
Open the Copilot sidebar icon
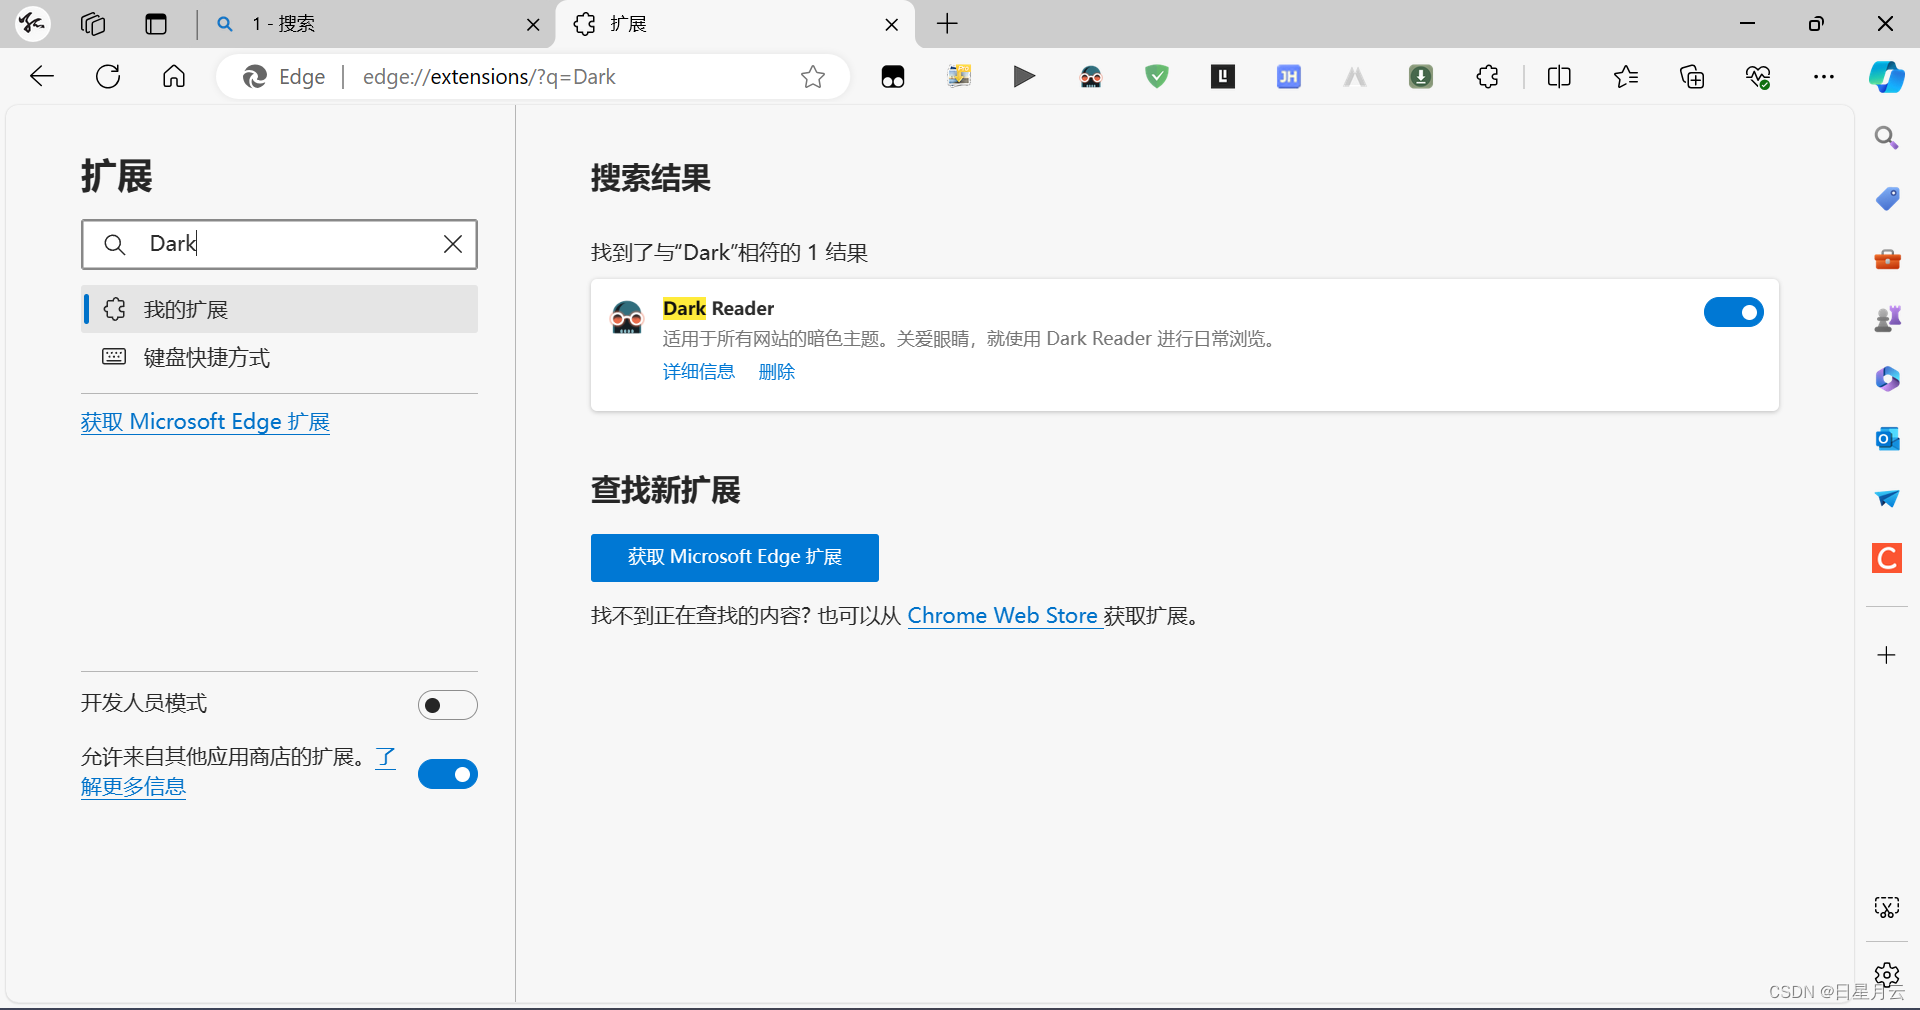click(1887, 77)
